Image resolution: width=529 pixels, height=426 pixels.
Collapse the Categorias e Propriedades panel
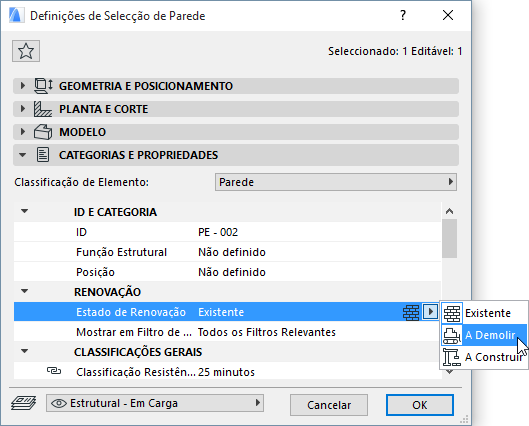tap(23, 155)
